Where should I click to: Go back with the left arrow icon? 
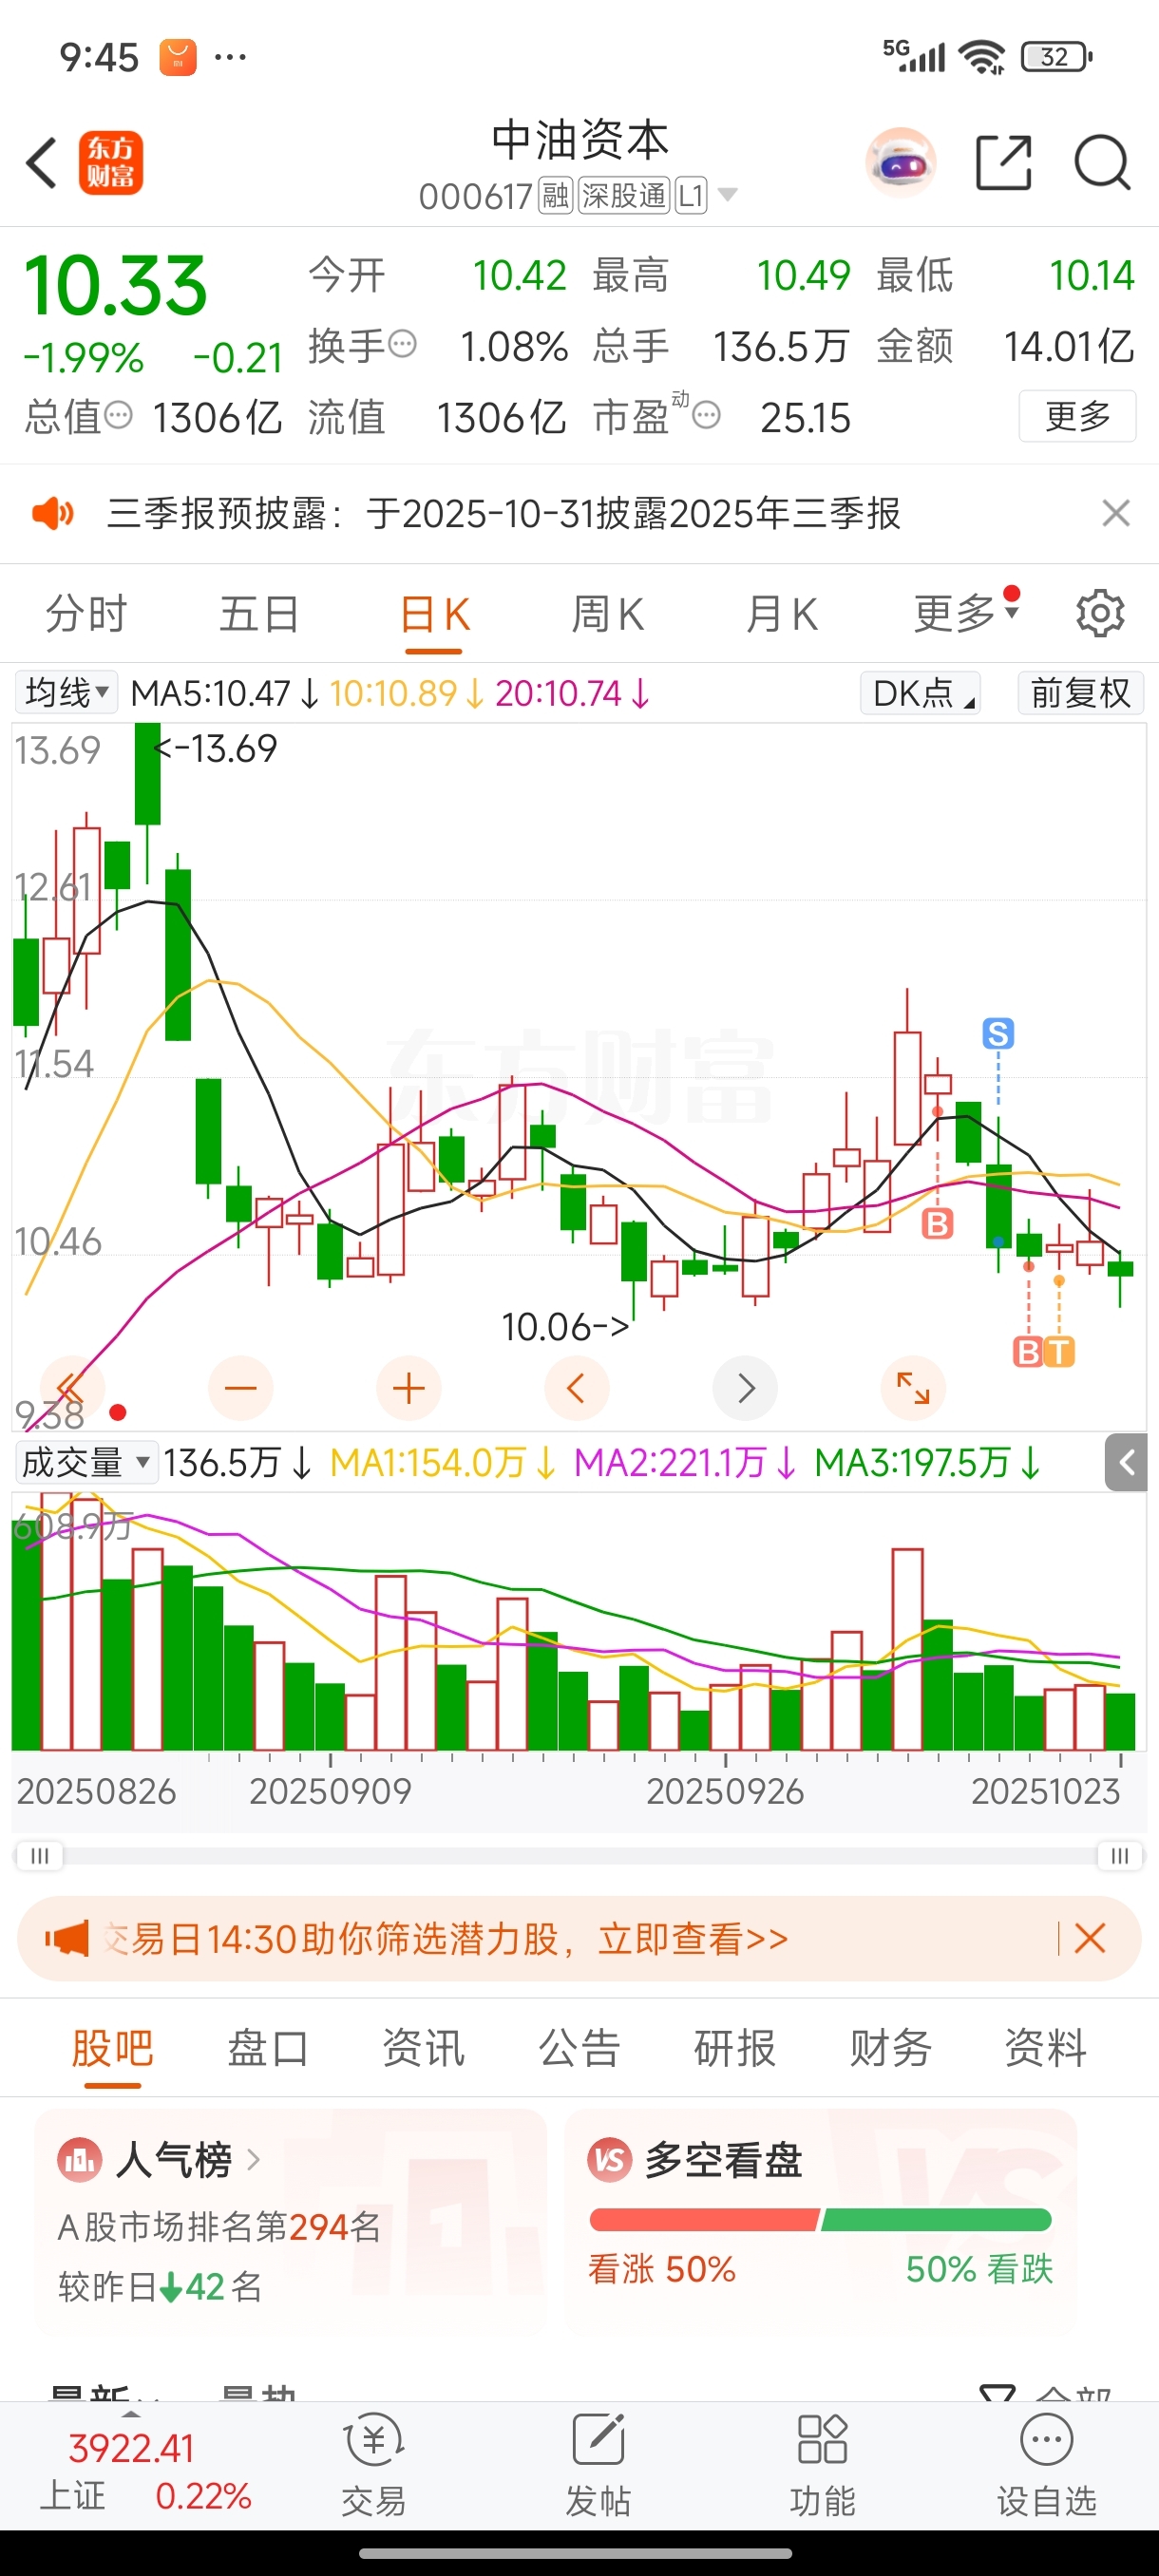(x=42, y=163)
